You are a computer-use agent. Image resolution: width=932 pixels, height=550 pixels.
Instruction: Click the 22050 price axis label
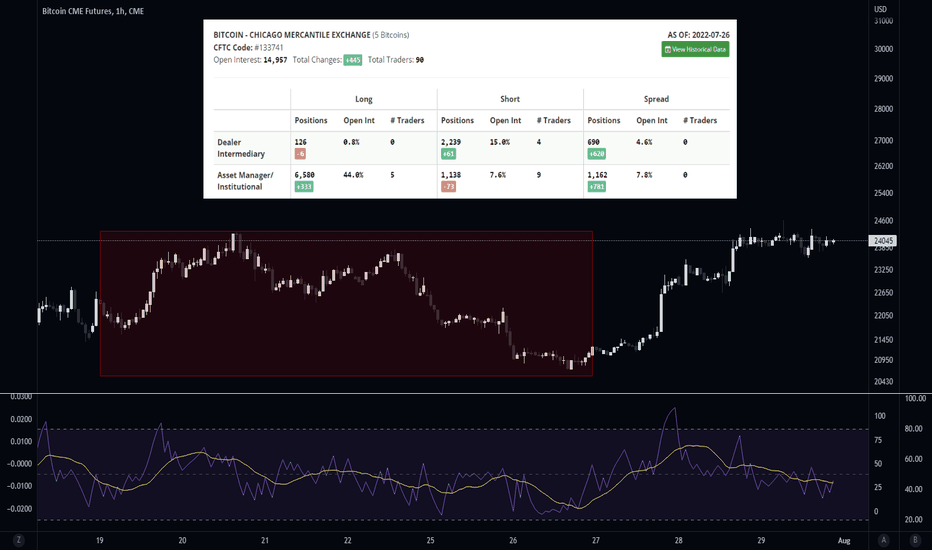(883, 316)
